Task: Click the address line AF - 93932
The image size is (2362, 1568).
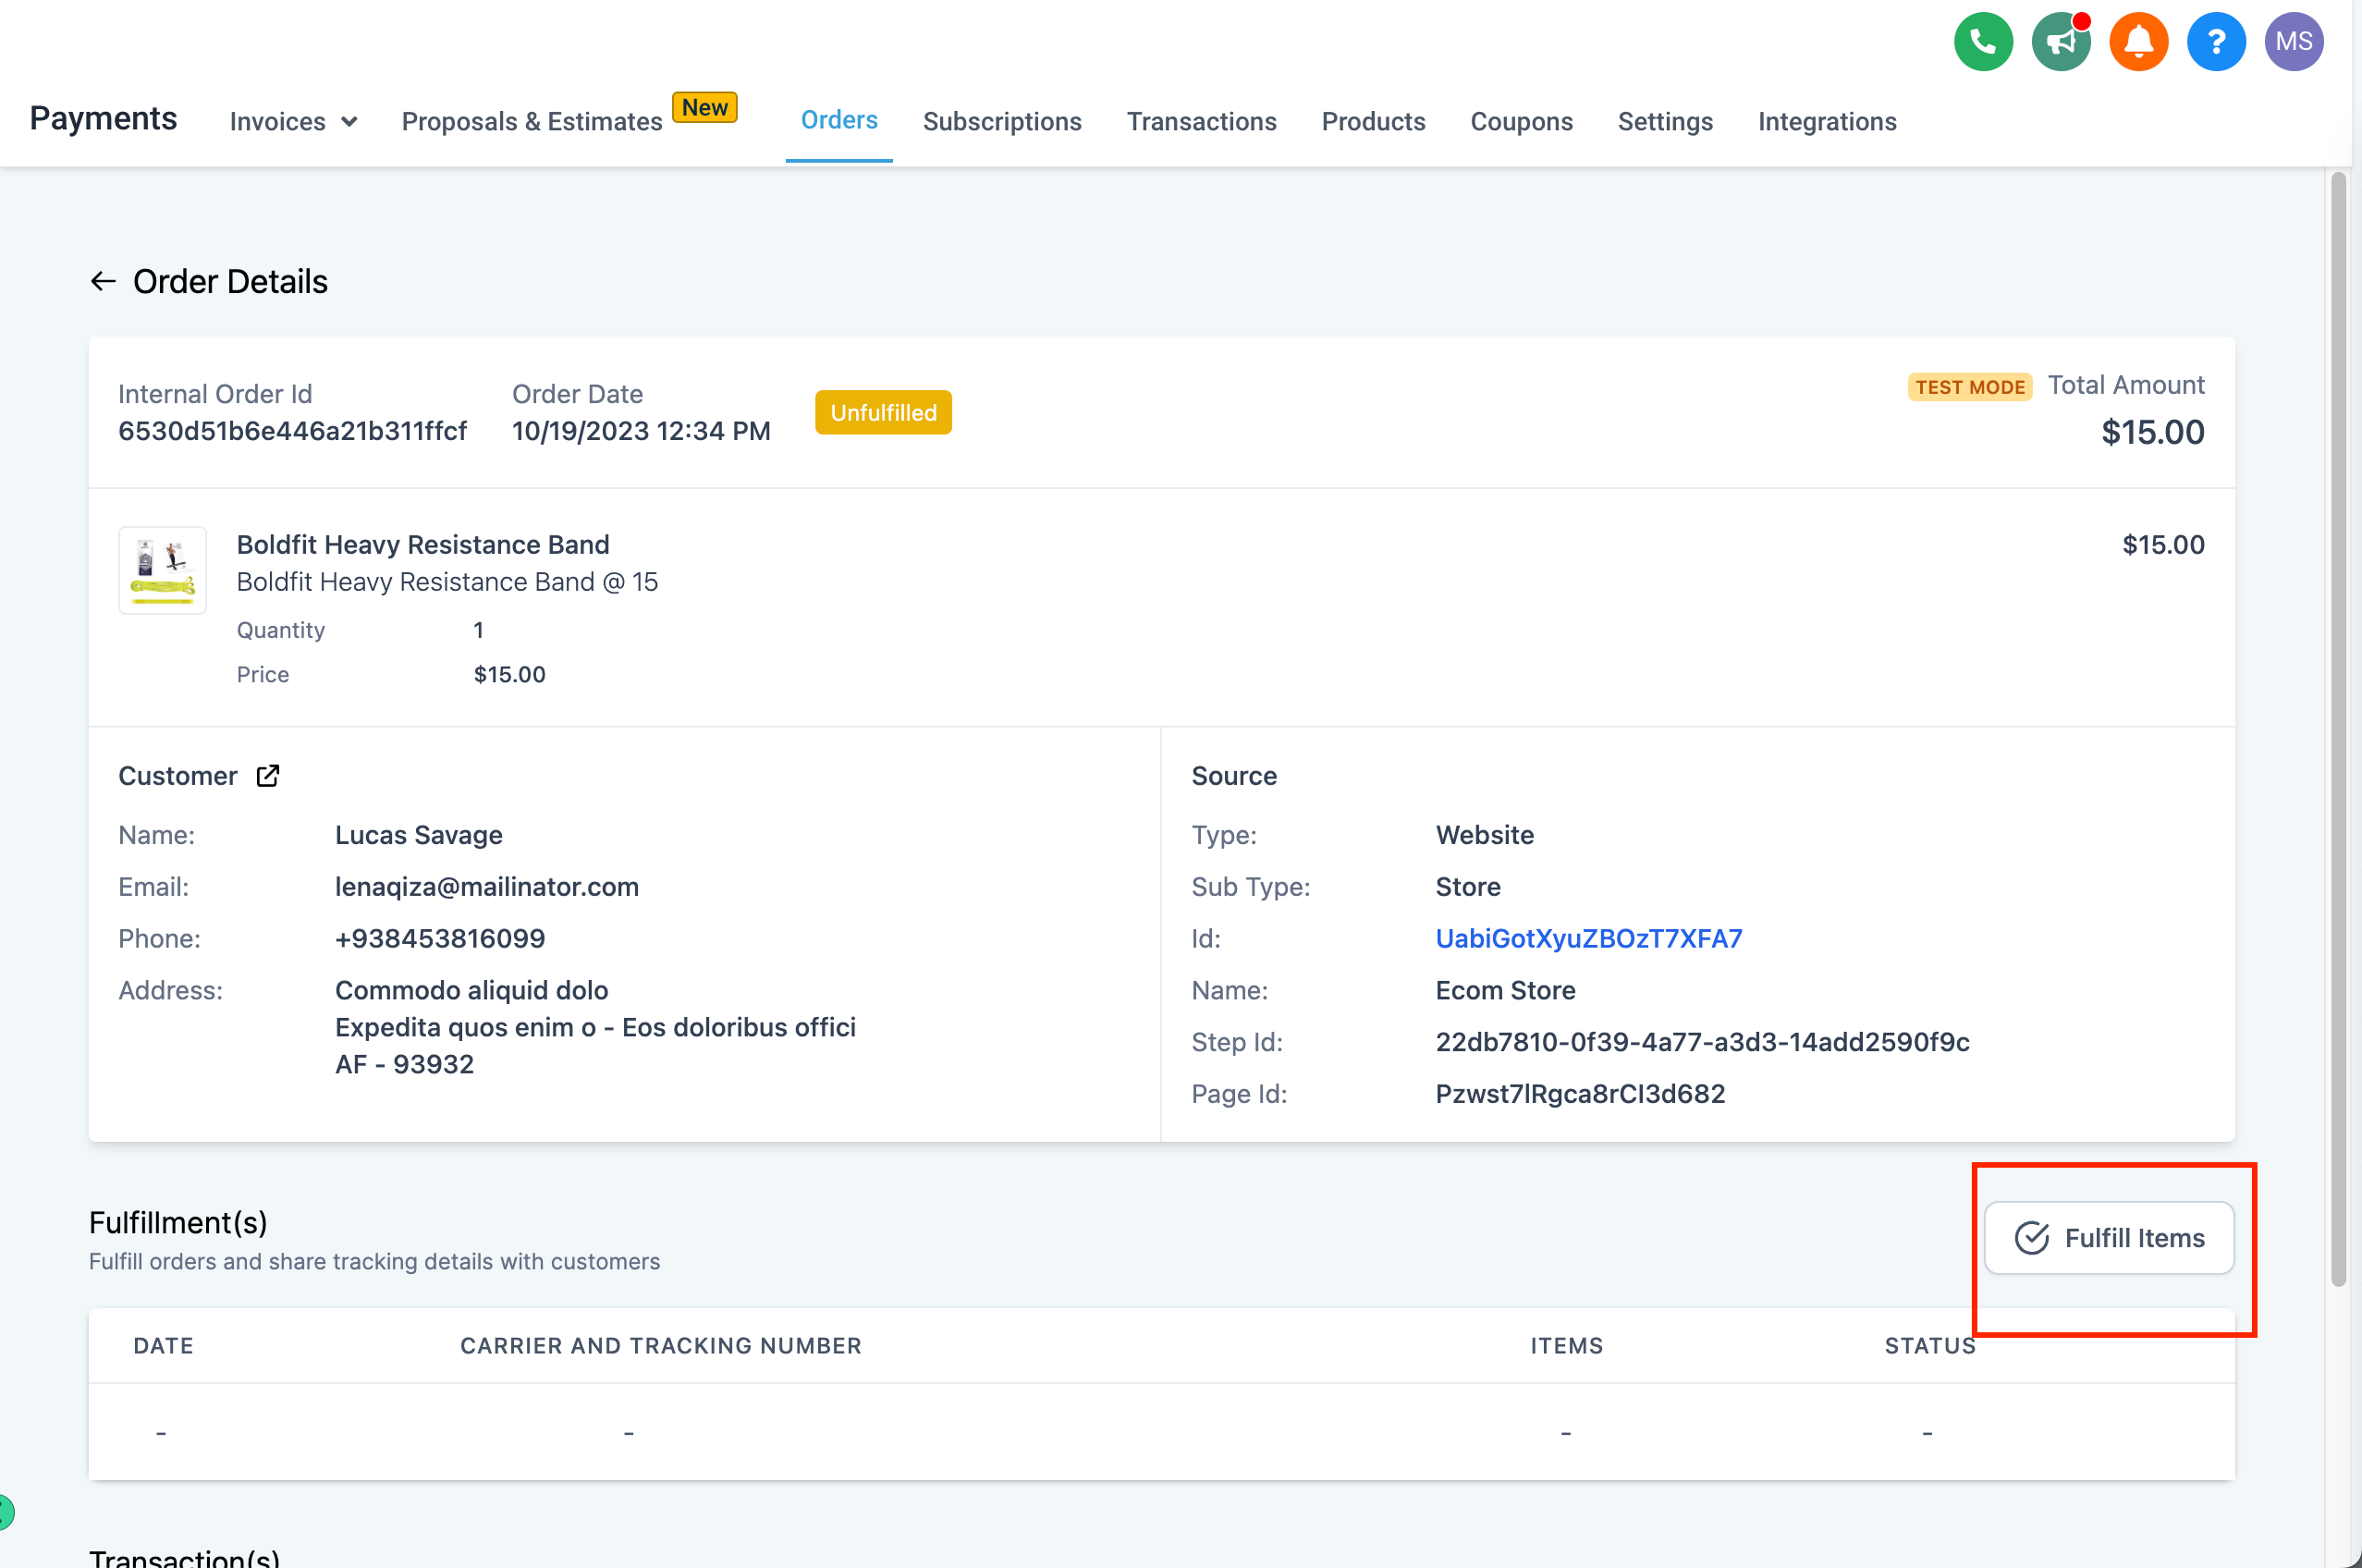Action: (404, 1065)
